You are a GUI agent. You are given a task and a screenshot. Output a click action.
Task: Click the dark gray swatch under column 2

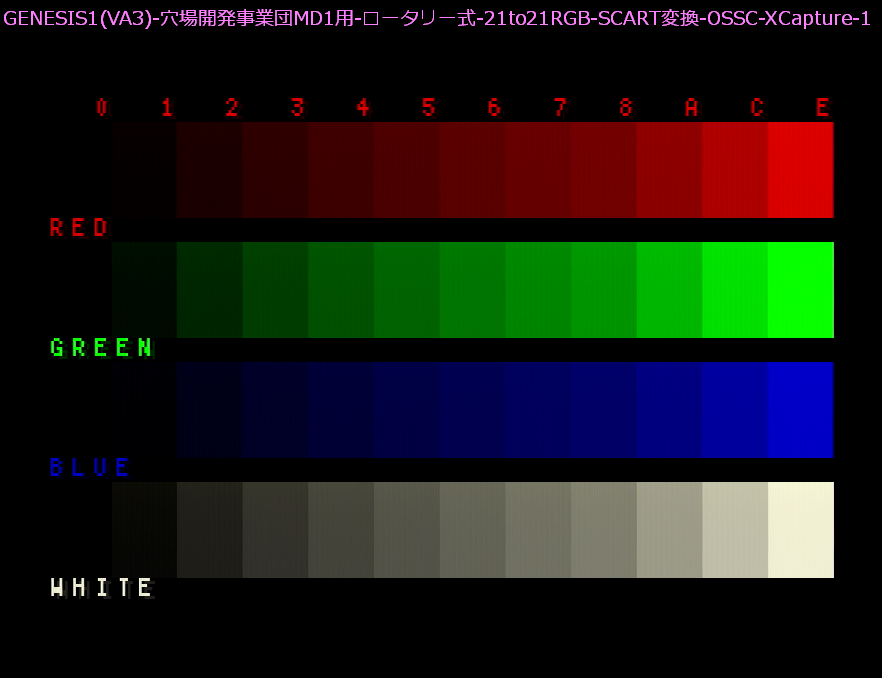[x=210, y=529]
